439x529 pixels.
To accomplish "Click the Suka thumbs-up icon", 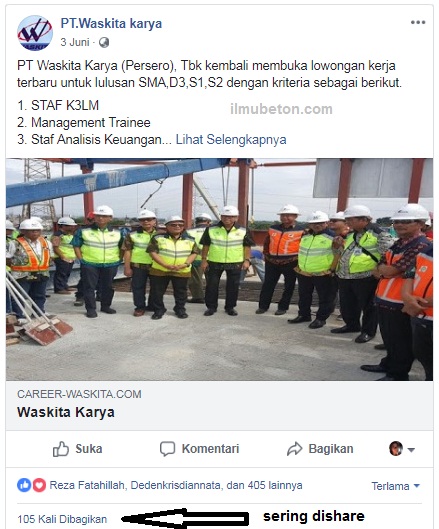I will 61,449.
